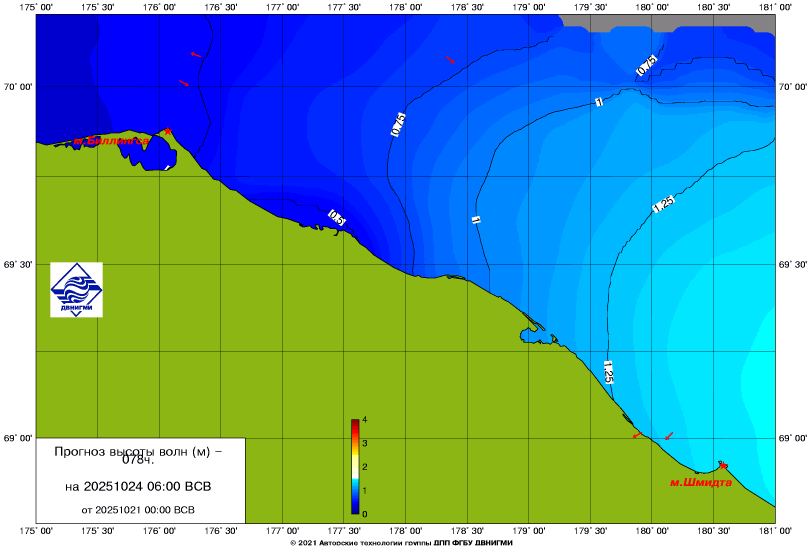
Task: Click the red marker at м.Шмидта cape
Action: click(722, 465)
